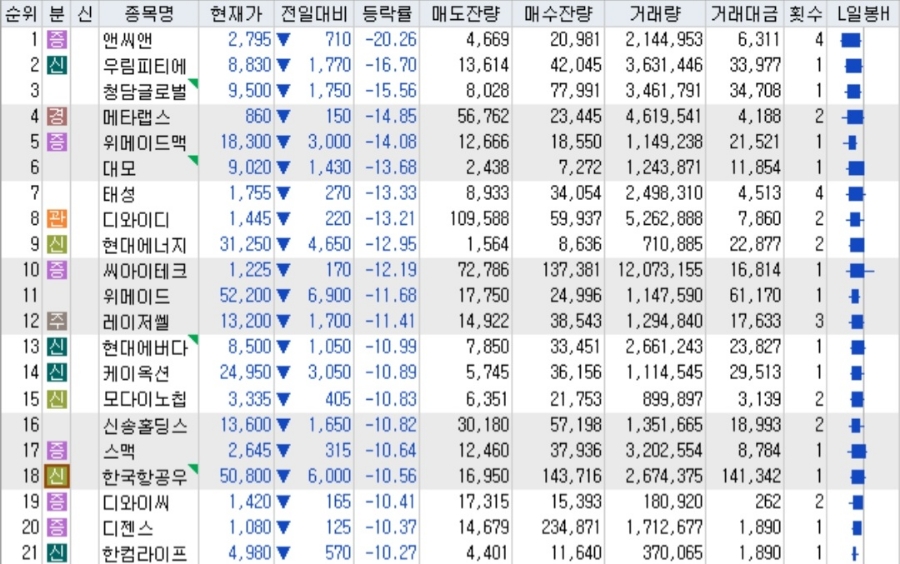Sort by the 순위 column header

[x=21, y=13]
